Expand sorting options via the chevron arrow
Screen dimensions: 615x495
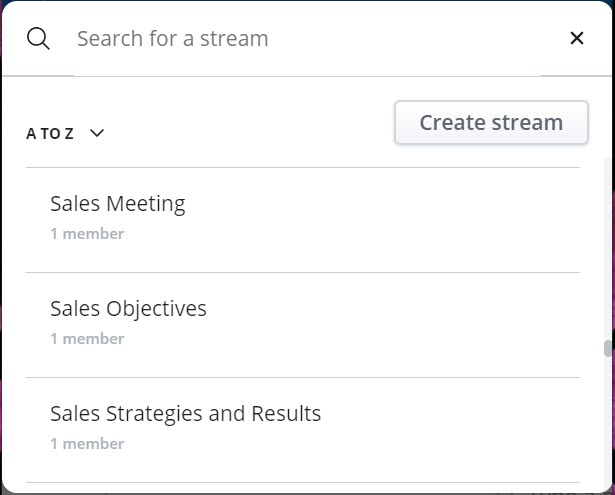tap(97, 133)
